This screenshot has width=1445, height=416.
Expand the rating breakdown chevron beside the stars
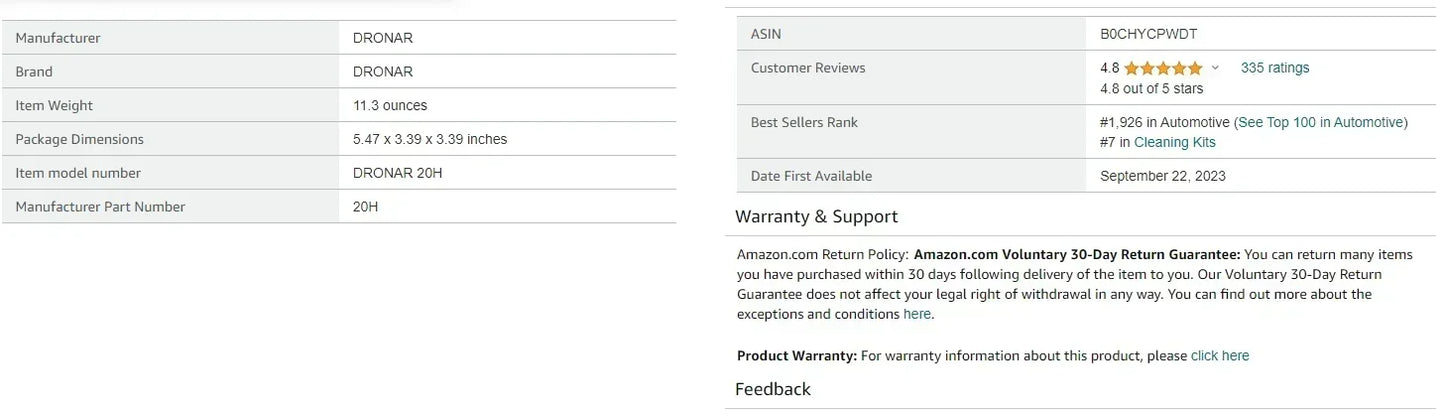[1215, 68]
